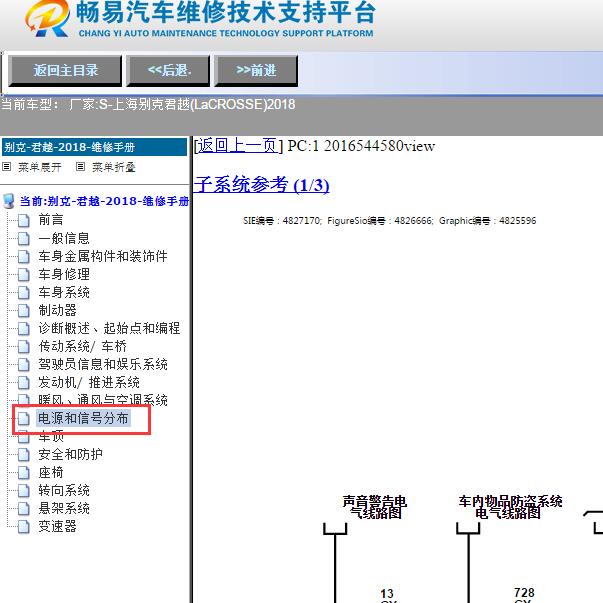Click the page icon next to 车身系统
Viewport: 603px width, 603px height.
(23, 293)
